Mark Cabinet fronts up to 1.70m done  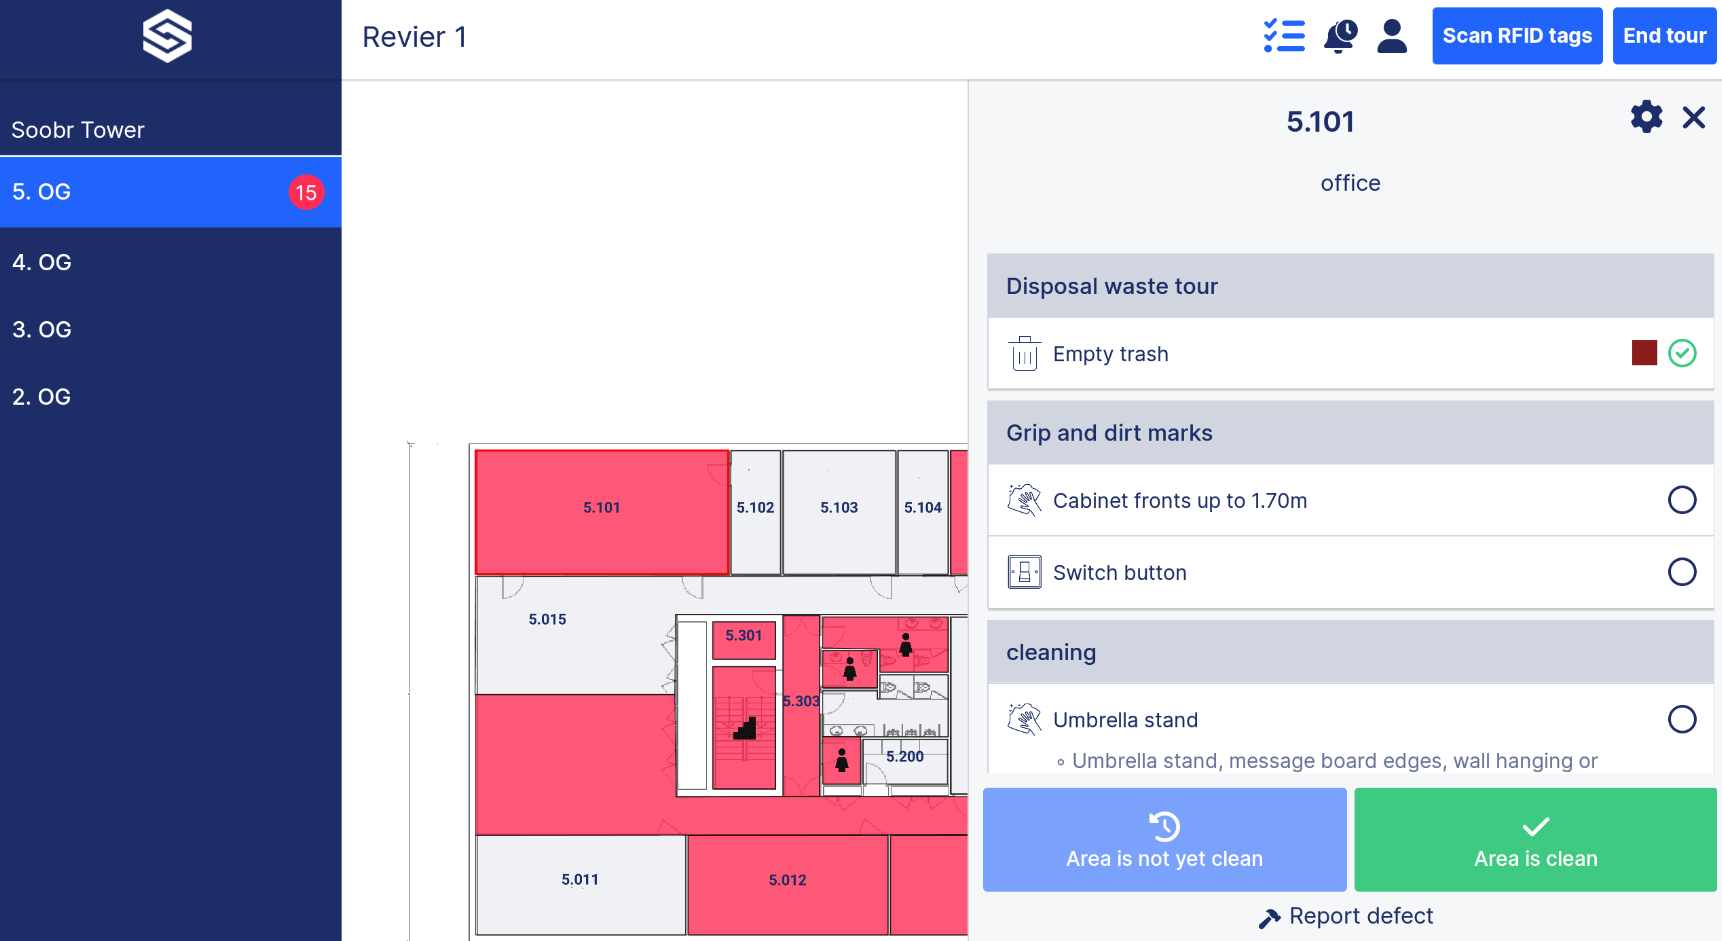coord(1682,500)
